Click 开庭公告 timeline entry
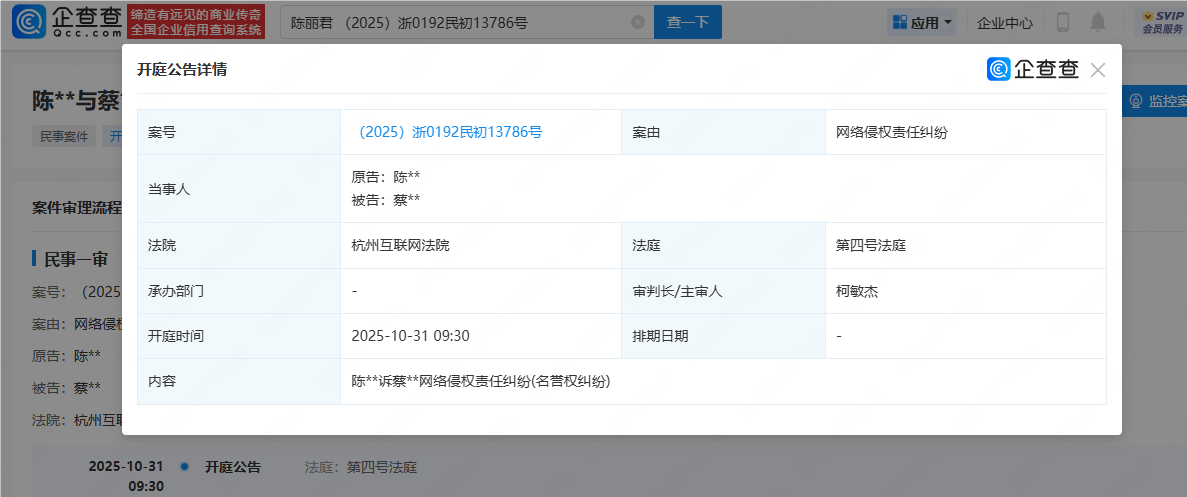The image size is (1187, 497). [233, 467]
